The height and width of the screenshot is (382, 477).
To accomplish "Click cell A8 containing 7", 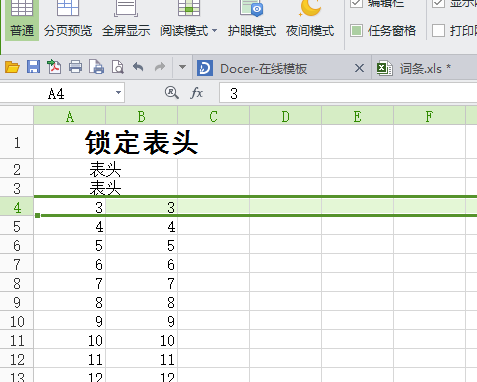I will click(x=70, y=283).
